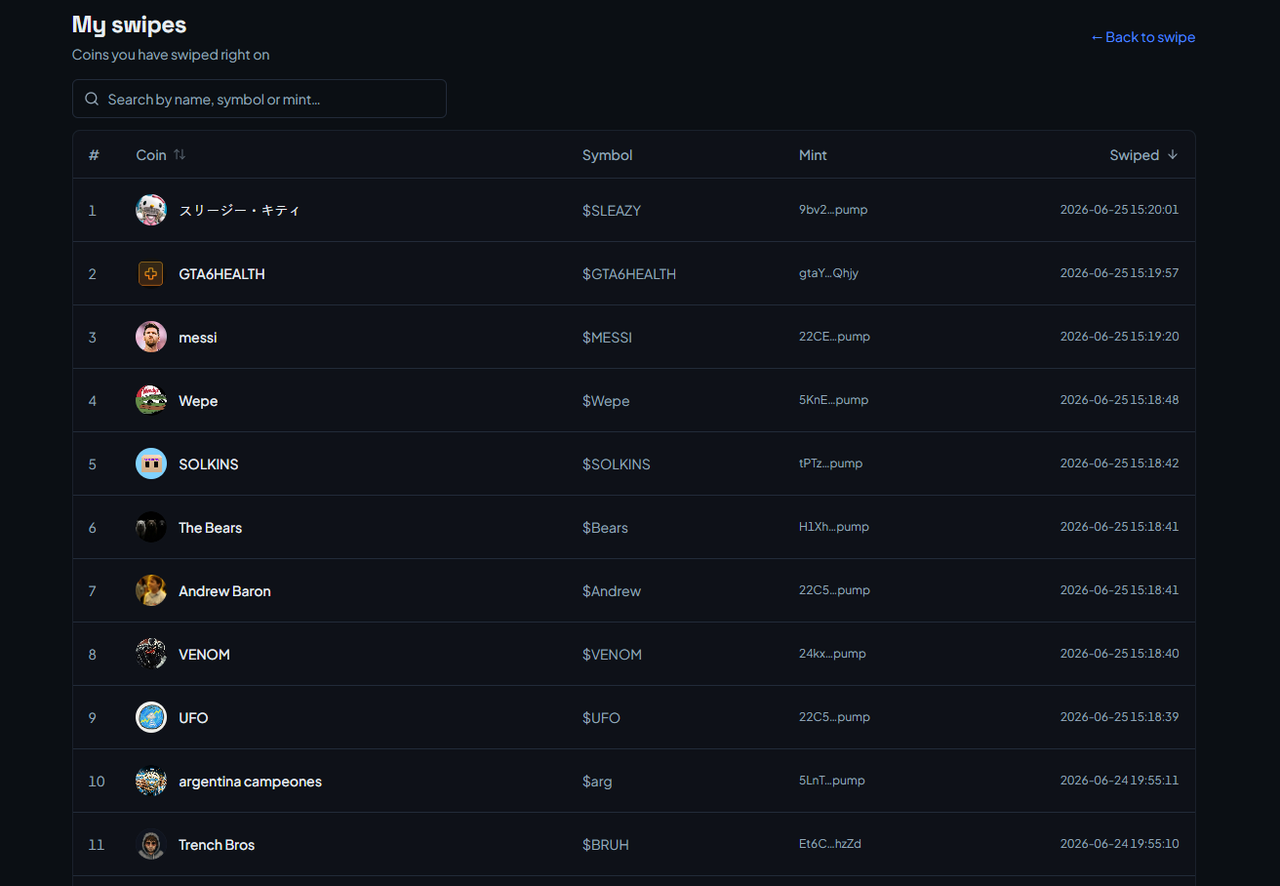Click the $Wepe symbol
Viewport: 1280px width, 886px height.
[606, 401]
